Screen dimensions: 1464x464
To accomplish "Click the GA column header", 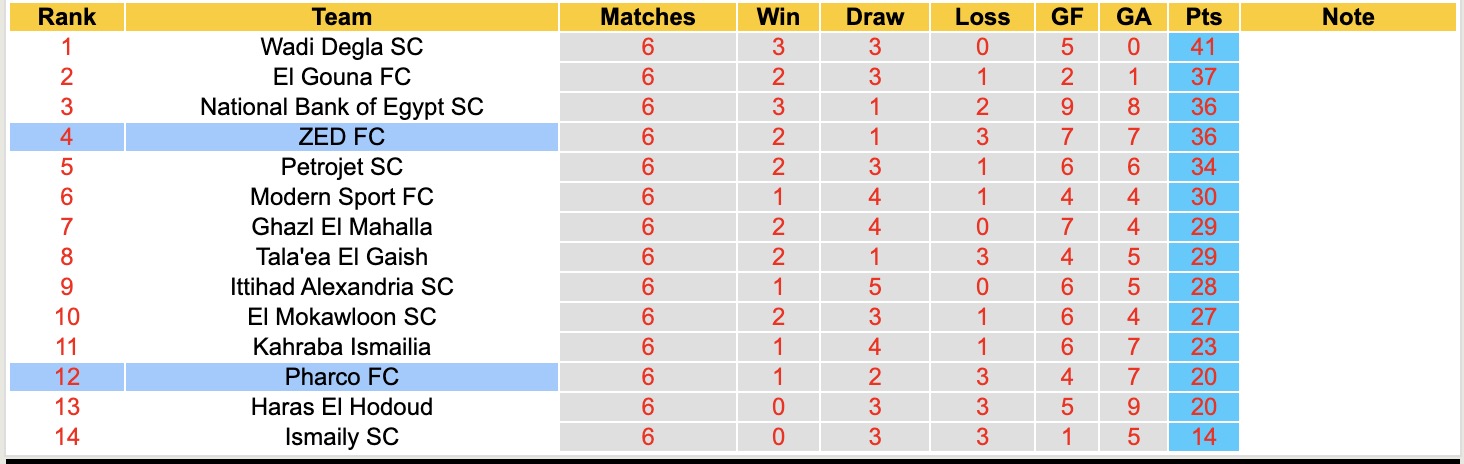I will pyautogui.click(x=1136, y=17).
